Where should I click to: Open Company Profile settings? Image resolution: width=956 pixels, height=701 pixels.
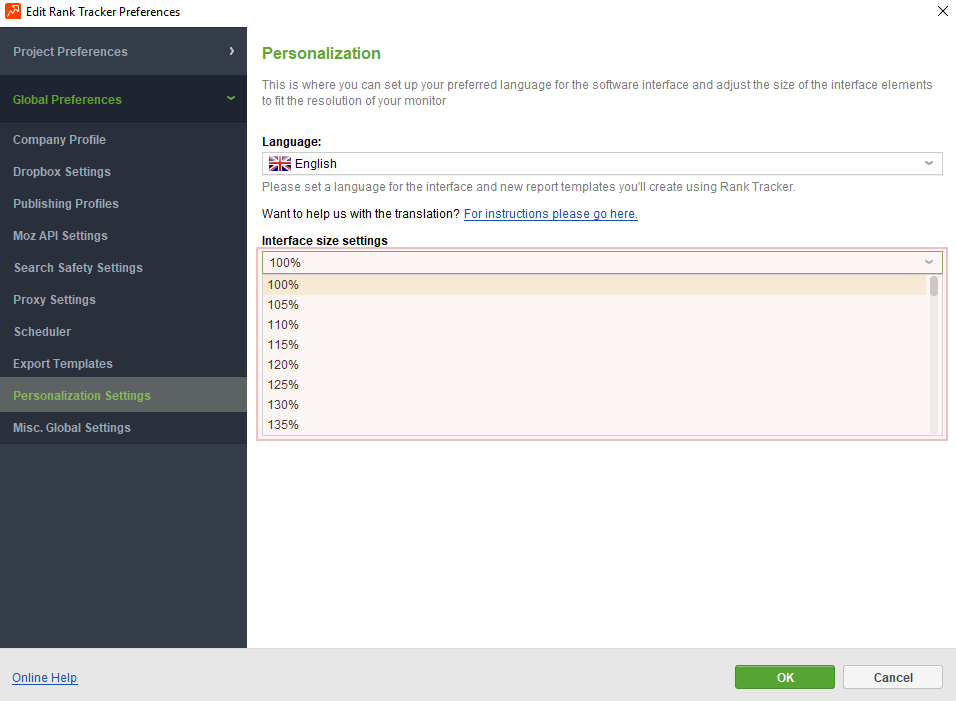pyautogui.click(x=59, y=140)
